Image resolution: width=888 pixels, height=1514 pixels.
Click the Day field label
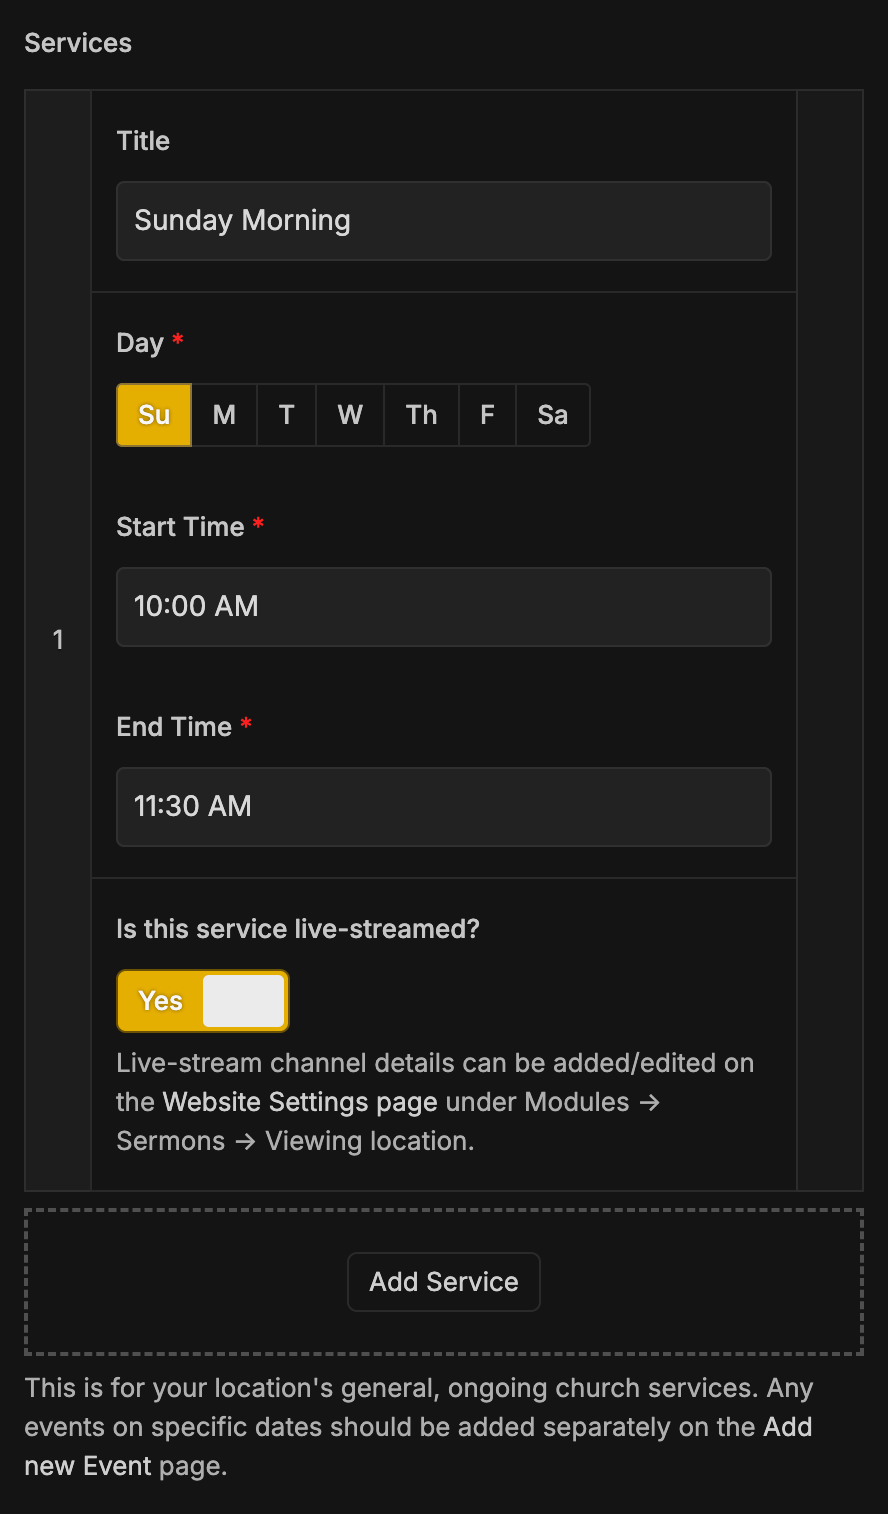tap(139, 343)
